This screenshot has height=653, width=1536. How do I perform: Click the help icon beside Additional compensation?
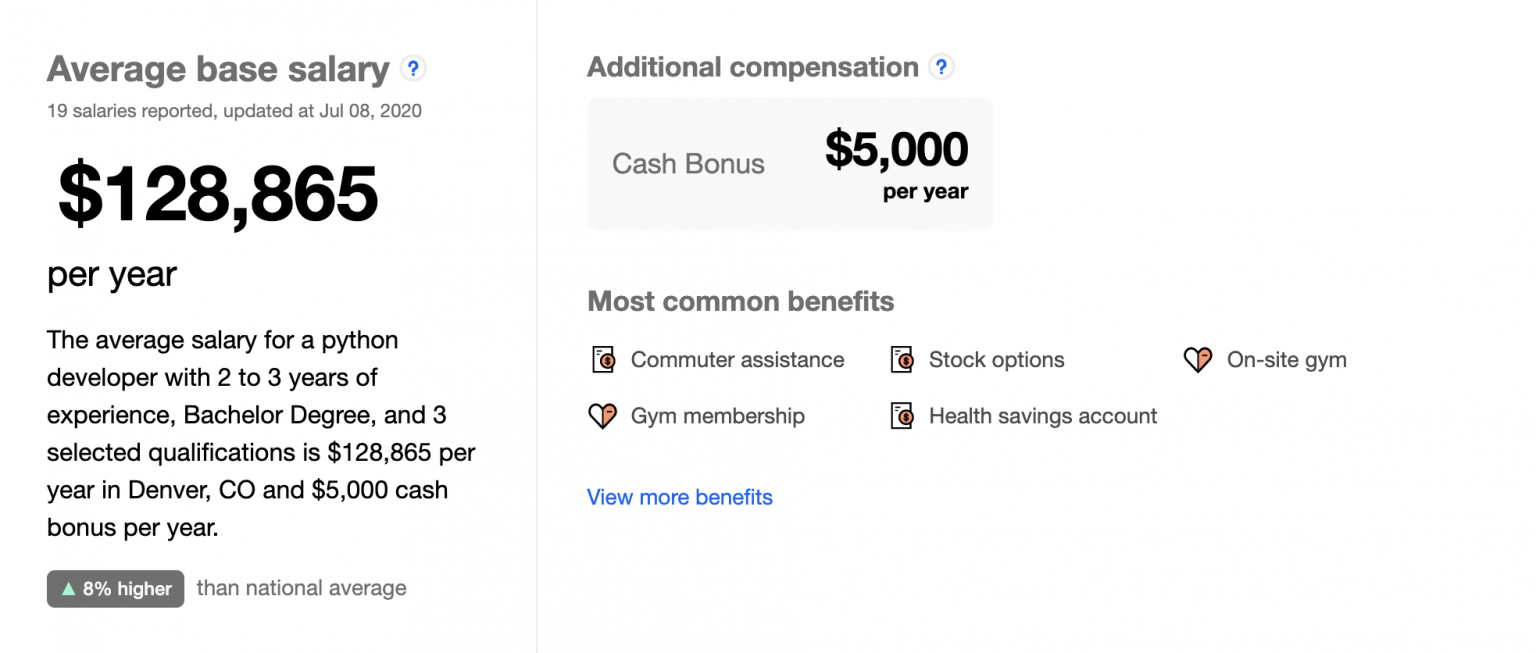point(941,66)
